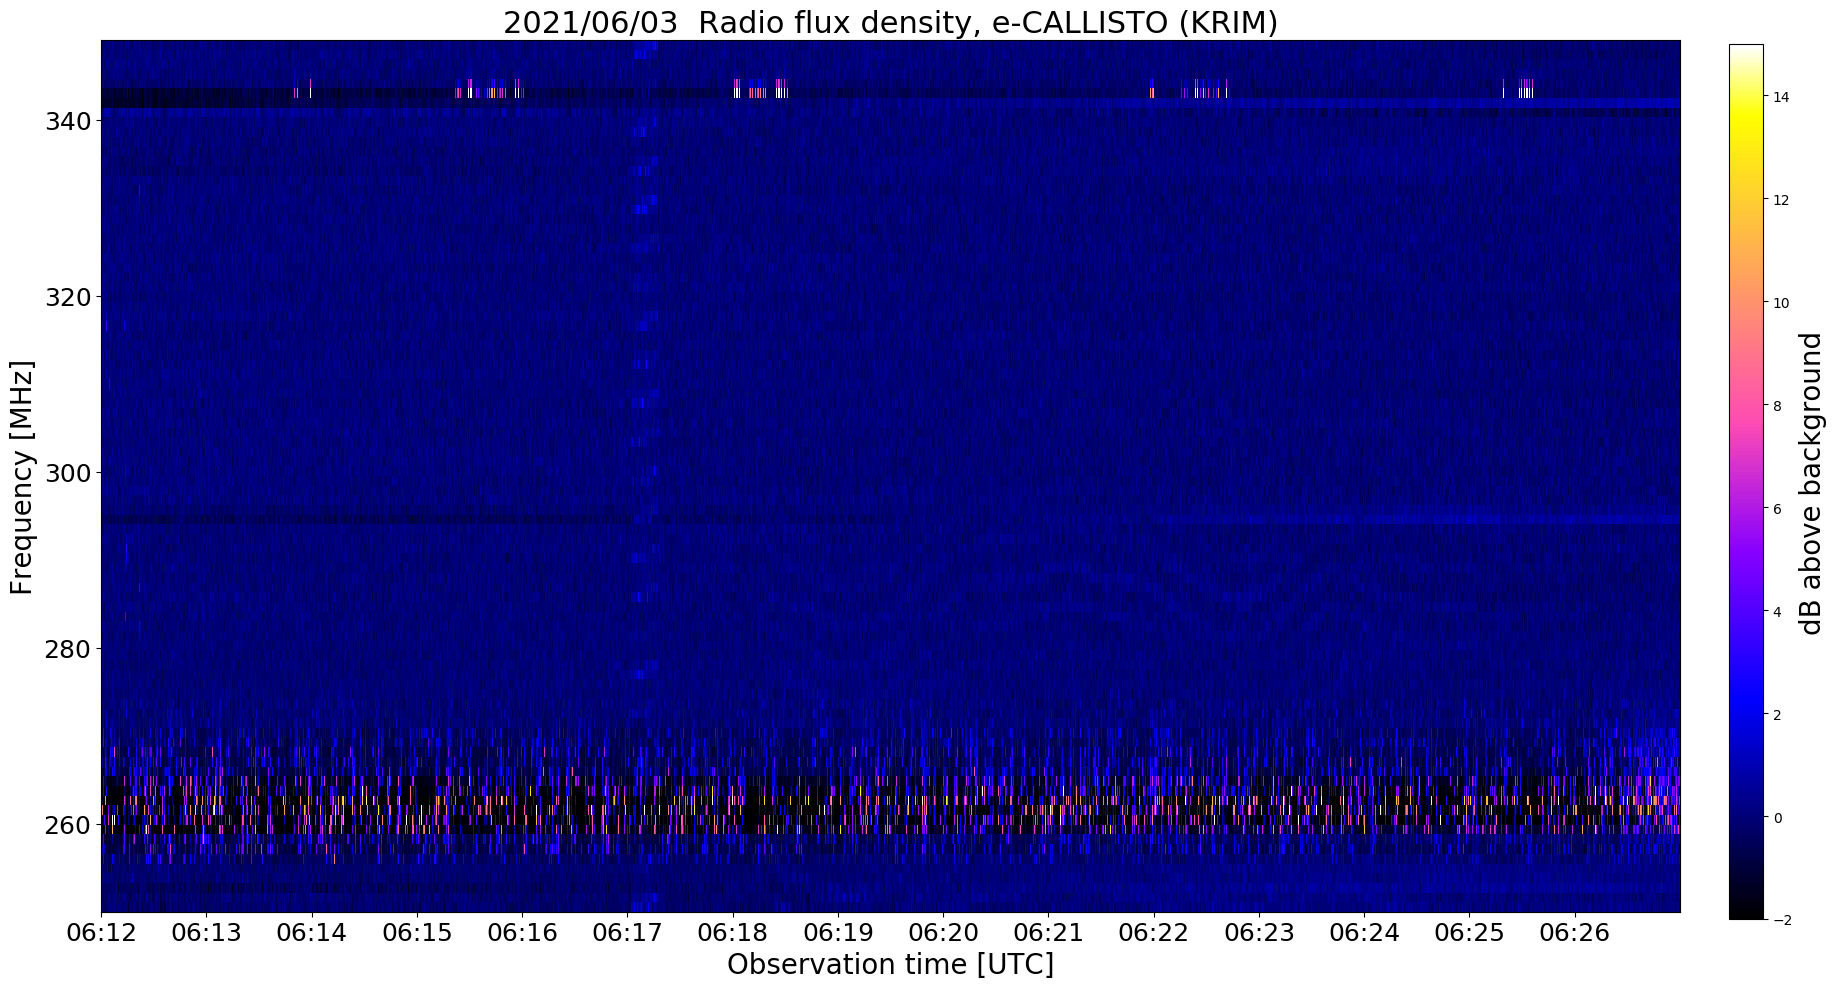Click the colorbar tick label −2
The width and height of the screenshot is (1836, 989).
click(x=1781, y=921)
